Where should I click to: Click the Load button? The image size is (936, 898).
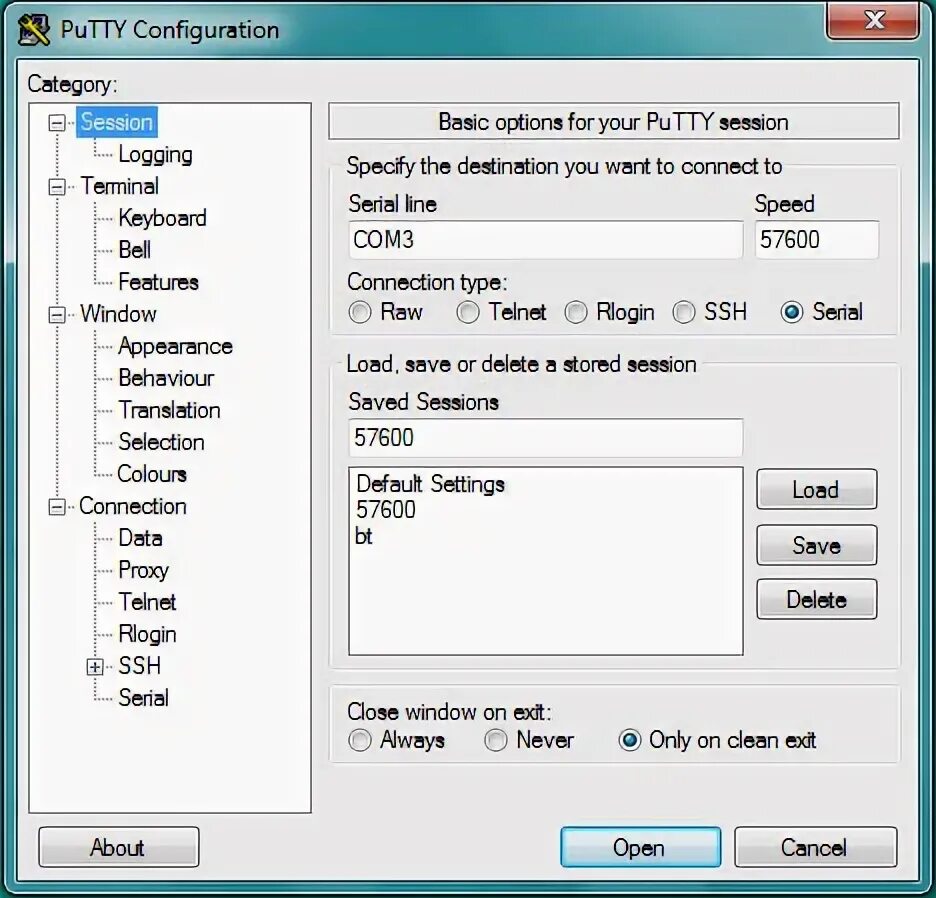[x=817, y=490]
